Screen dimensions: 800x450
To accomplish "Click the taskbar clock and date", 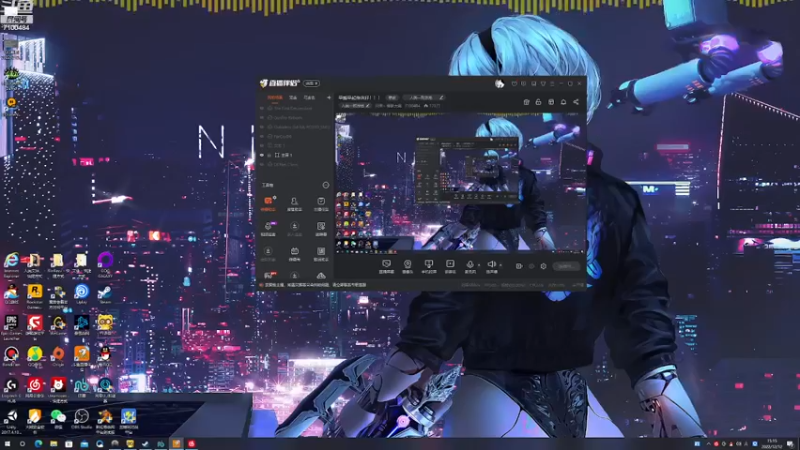I will pos(772,444).
